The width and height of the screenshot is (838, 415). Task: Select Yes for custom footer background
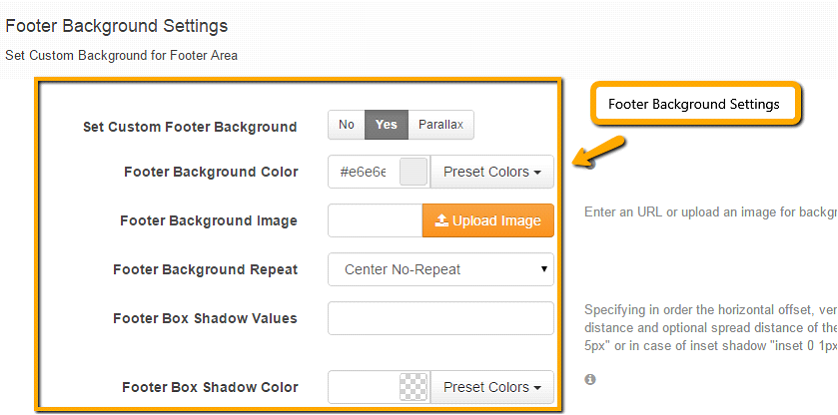386,125
